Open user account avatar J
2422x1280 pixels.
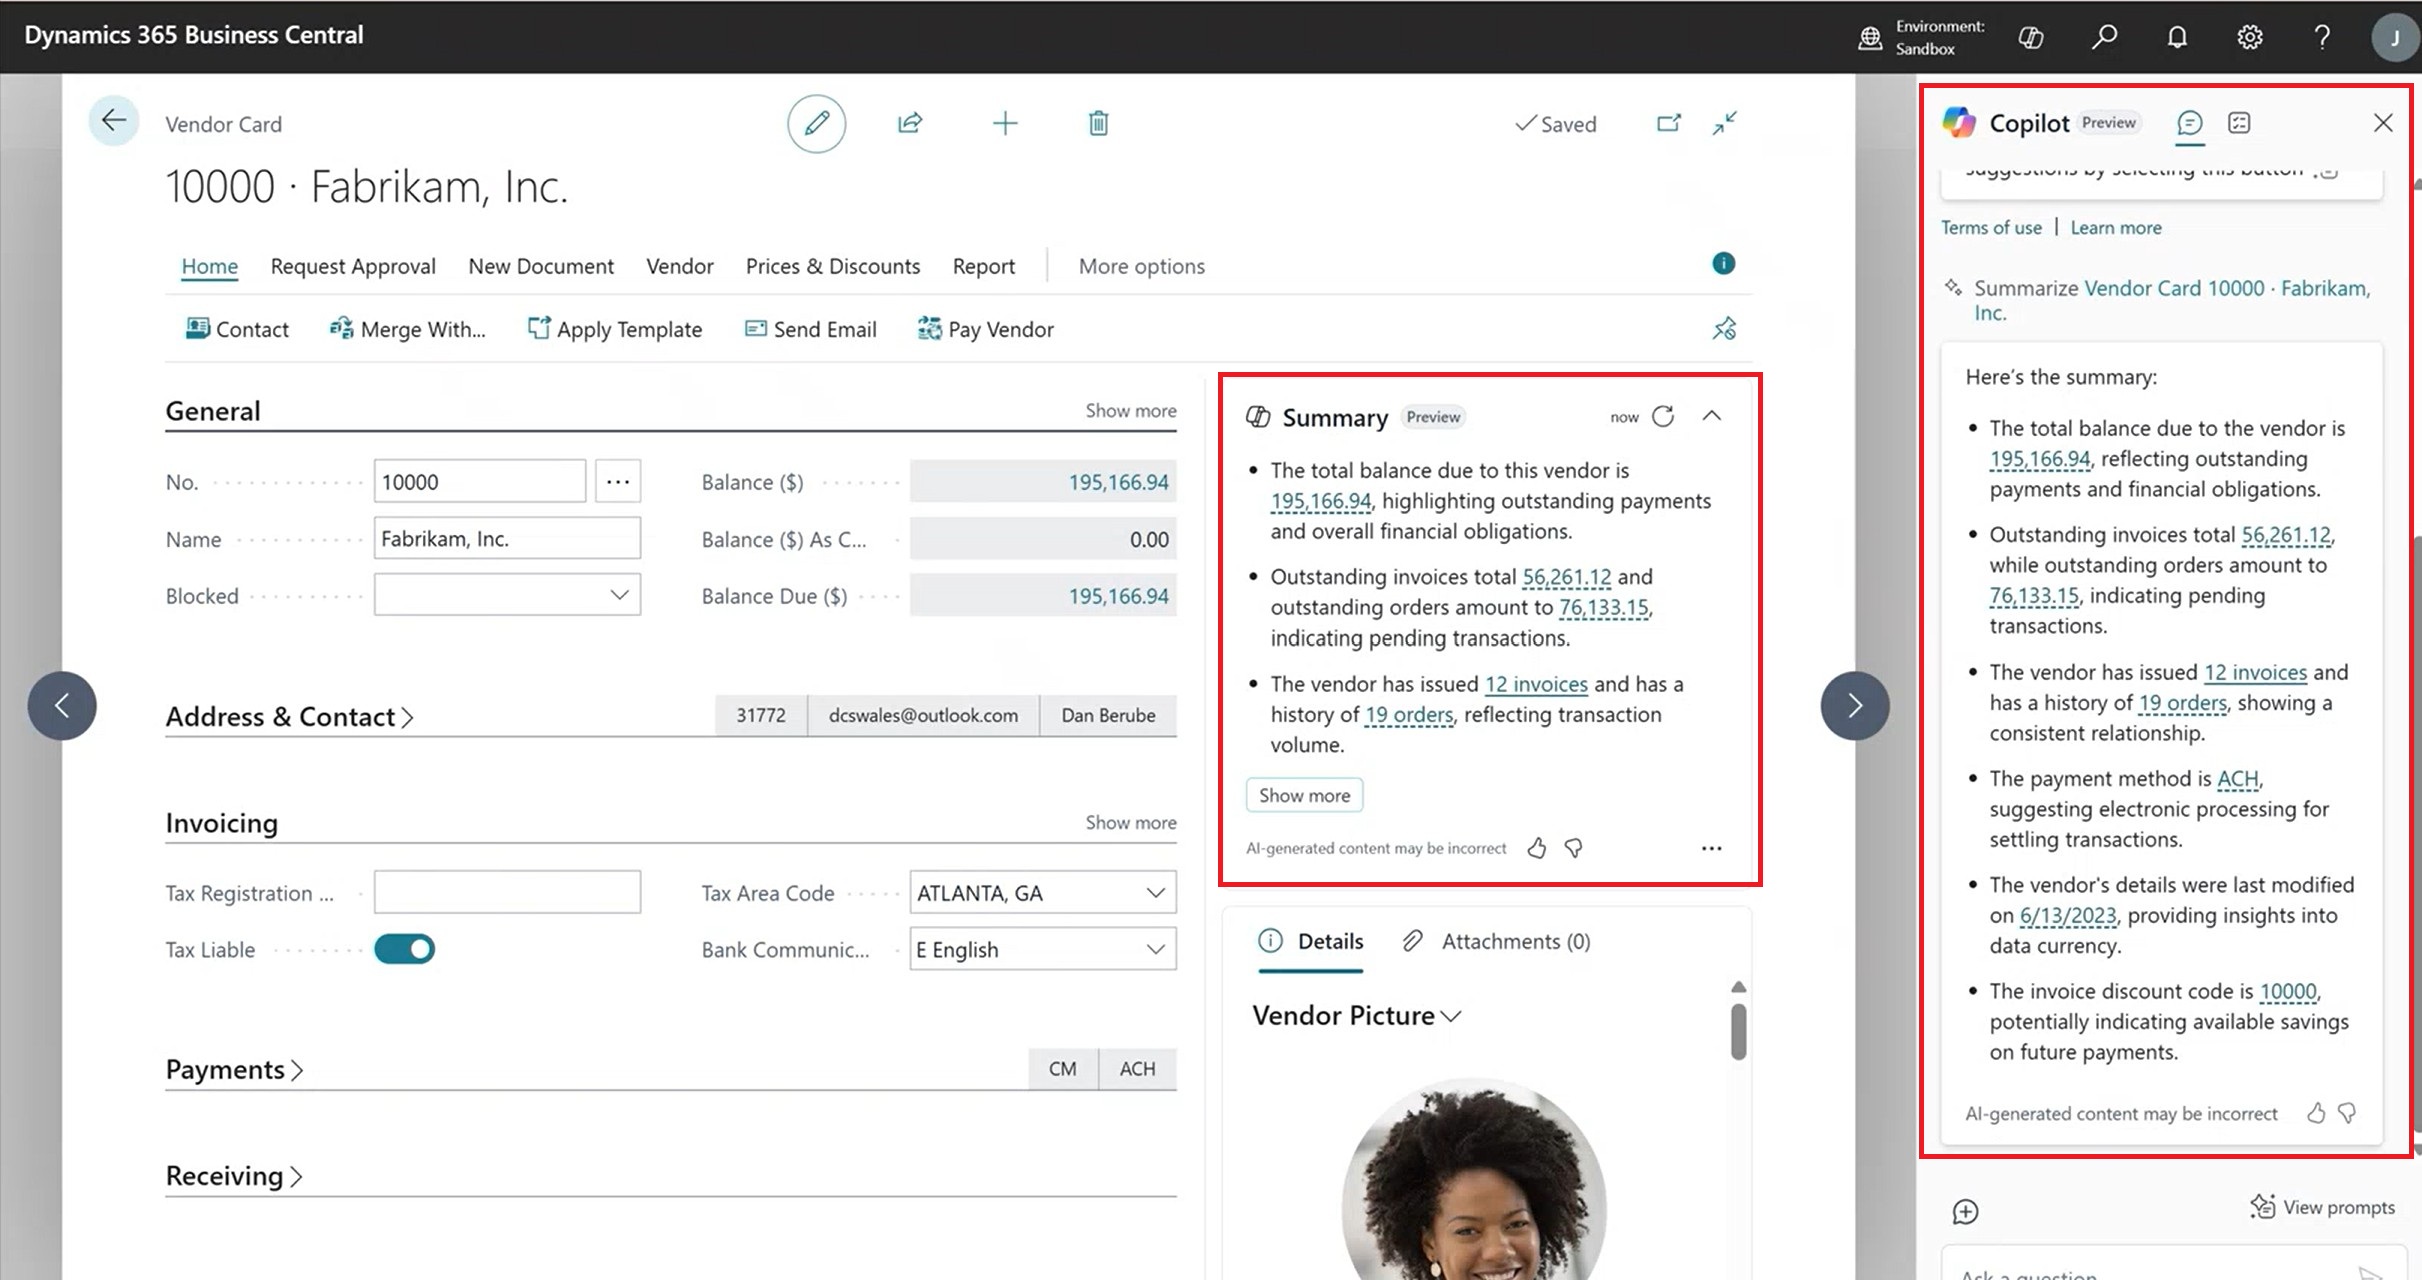[x=2394, y=38]
